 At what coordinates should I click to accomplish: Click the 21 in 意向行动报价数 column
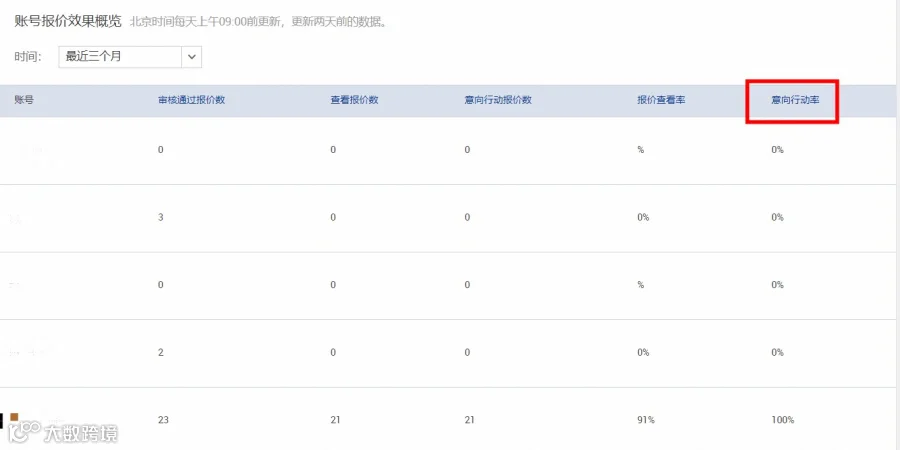(x=470, y=420)
